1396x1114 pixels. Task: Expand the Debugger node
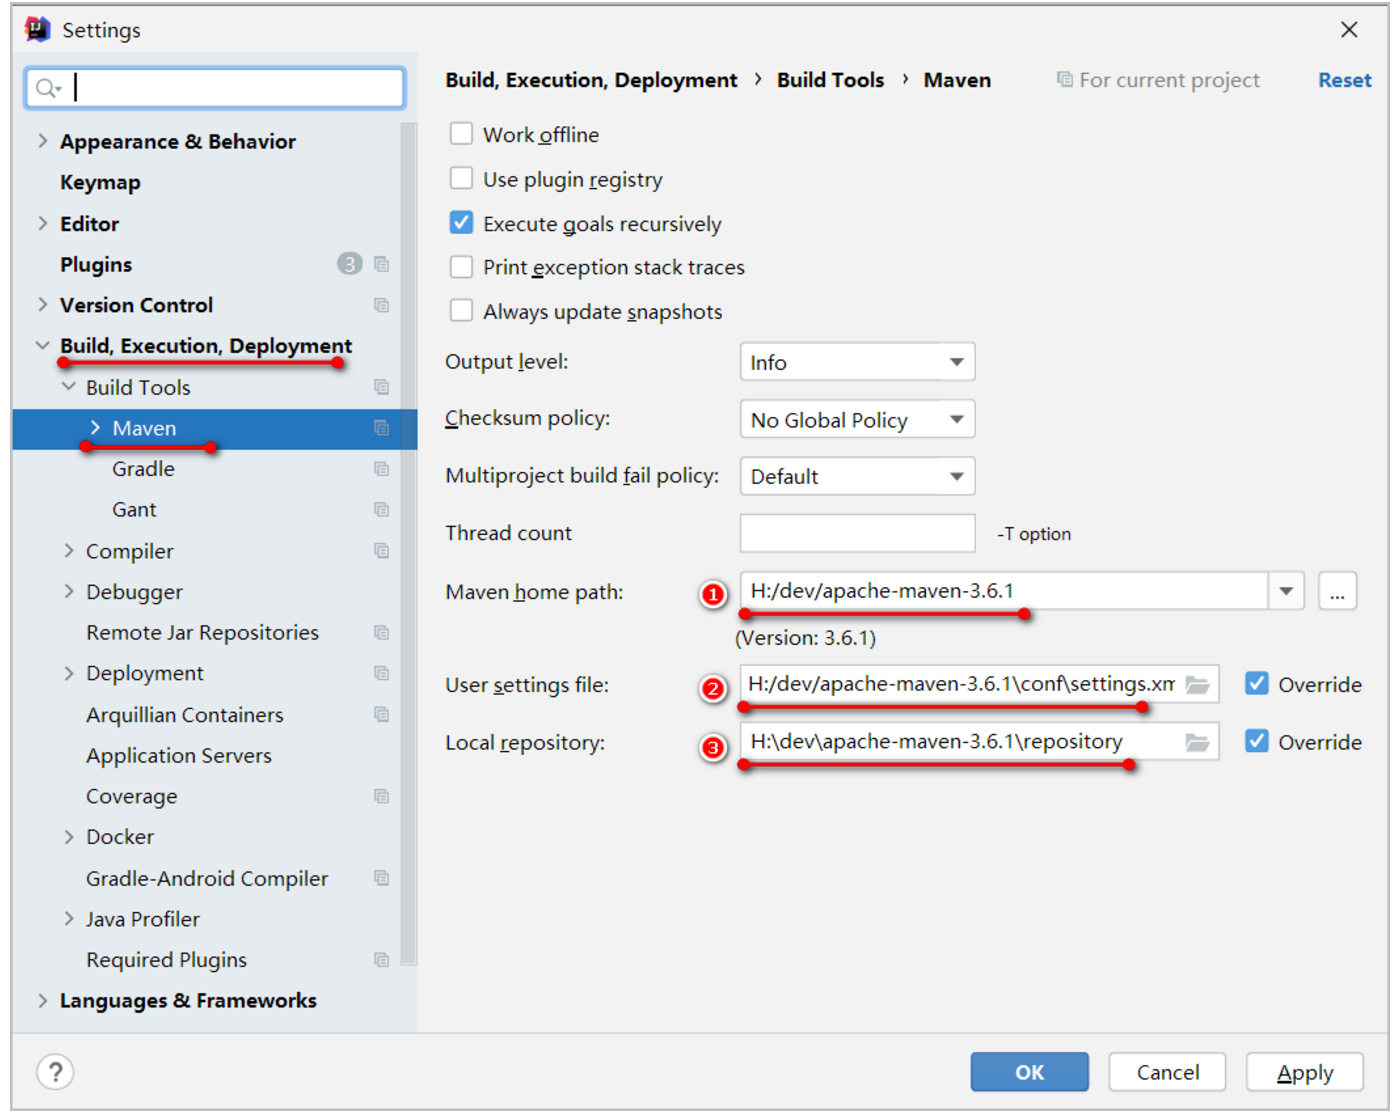click(69, 591)
